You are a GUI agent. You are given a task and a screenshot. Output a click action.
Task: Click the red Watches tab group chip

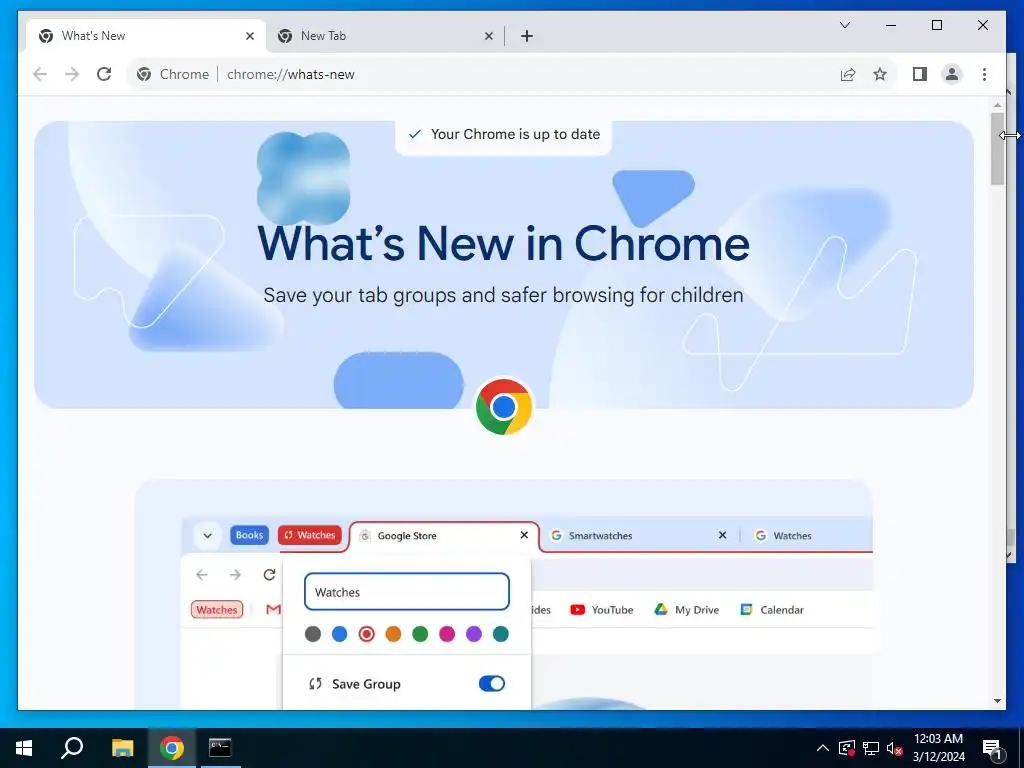click(x=310, y=535)
